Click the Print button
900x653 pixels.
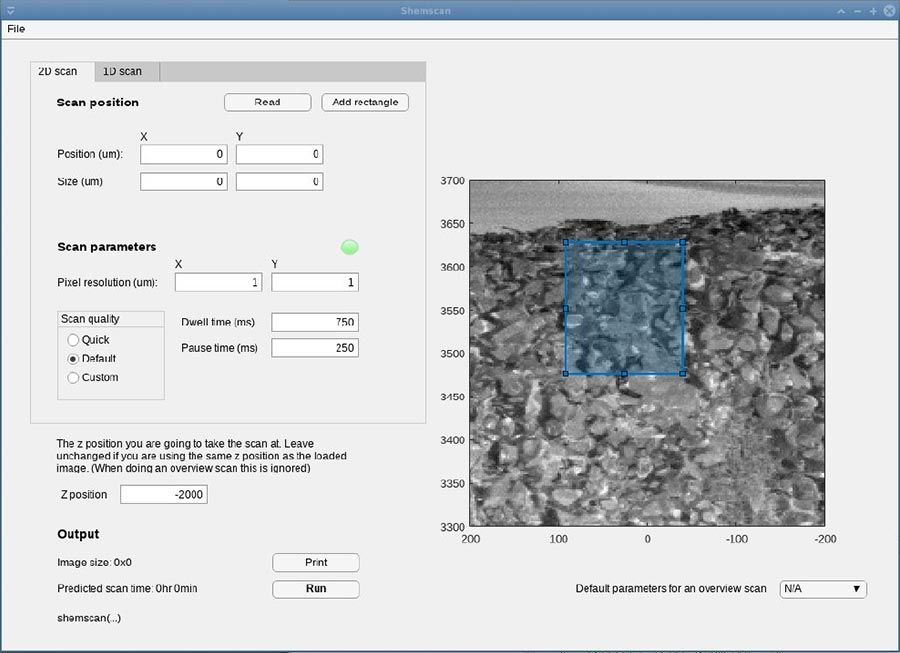coord(315,563)
